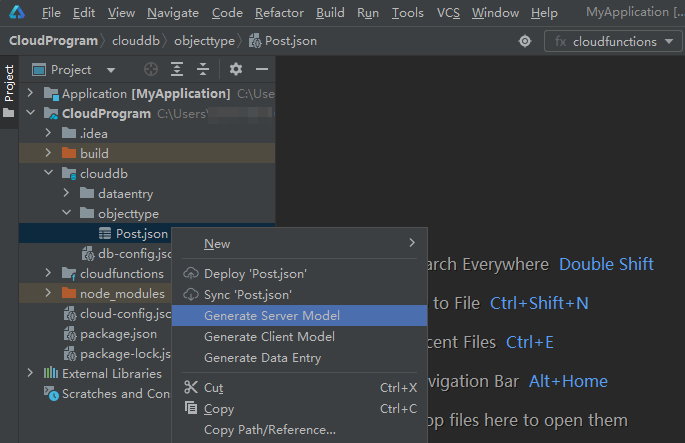The height and width of the screenshot is (443, 685).
Task: Click the Cut scissors icon in context menu
Action: pos(192,387)
